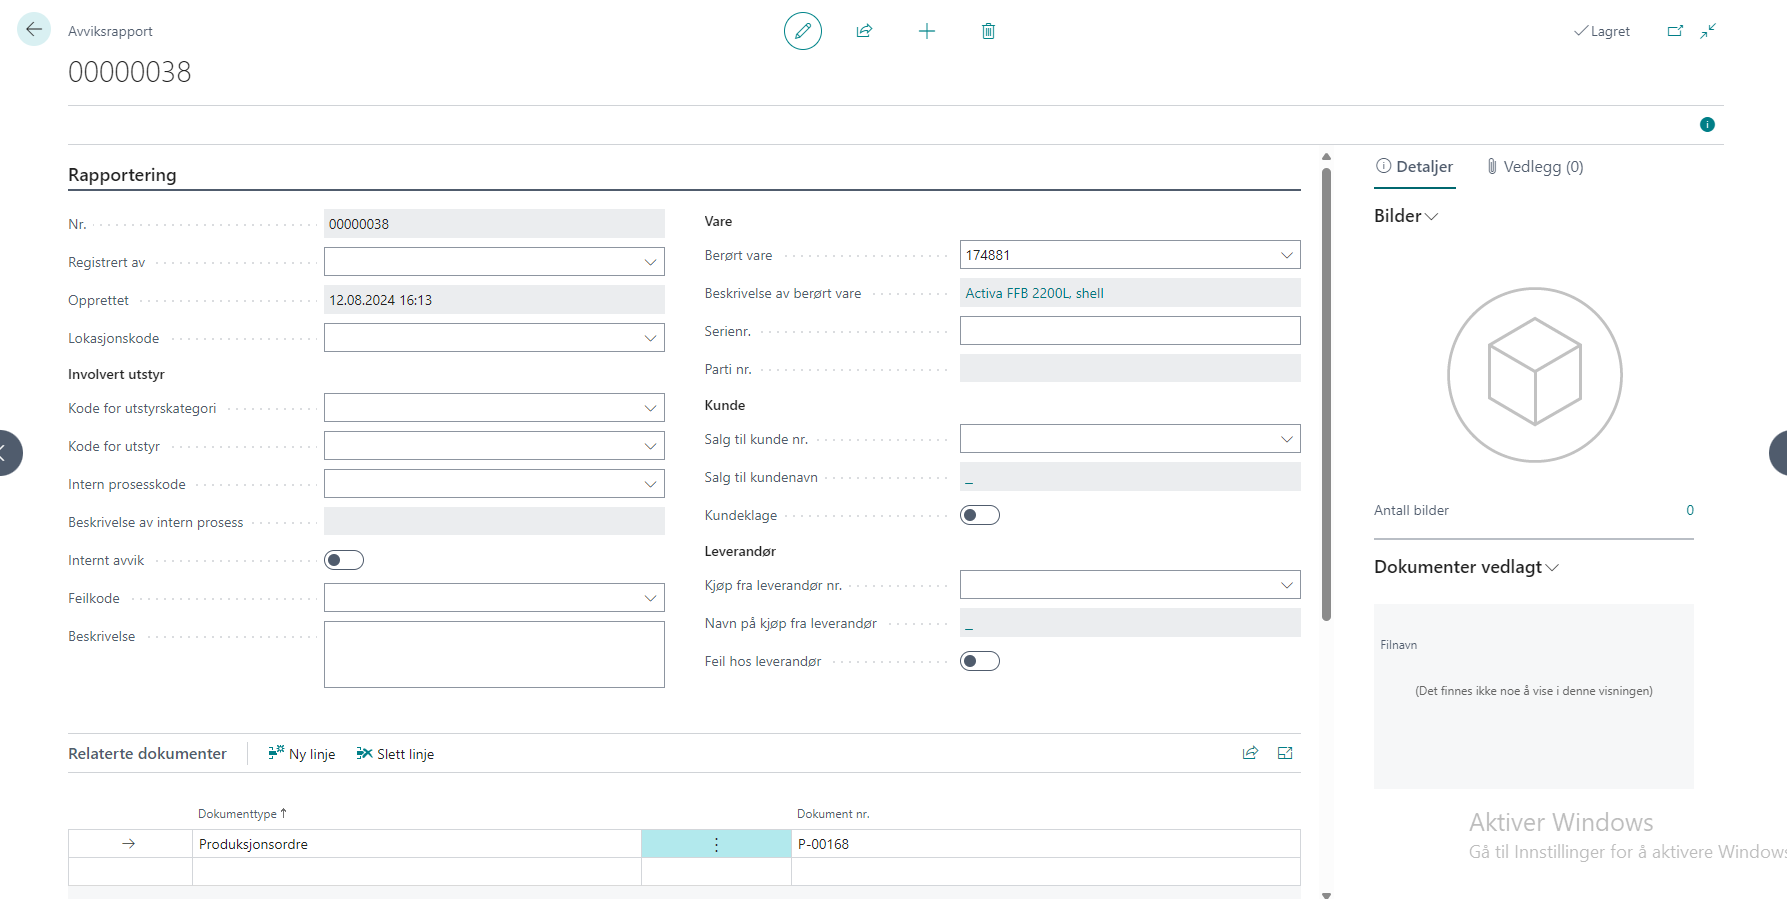Click the three-dot menu on Produksjonsordre row

click(716, 844)
